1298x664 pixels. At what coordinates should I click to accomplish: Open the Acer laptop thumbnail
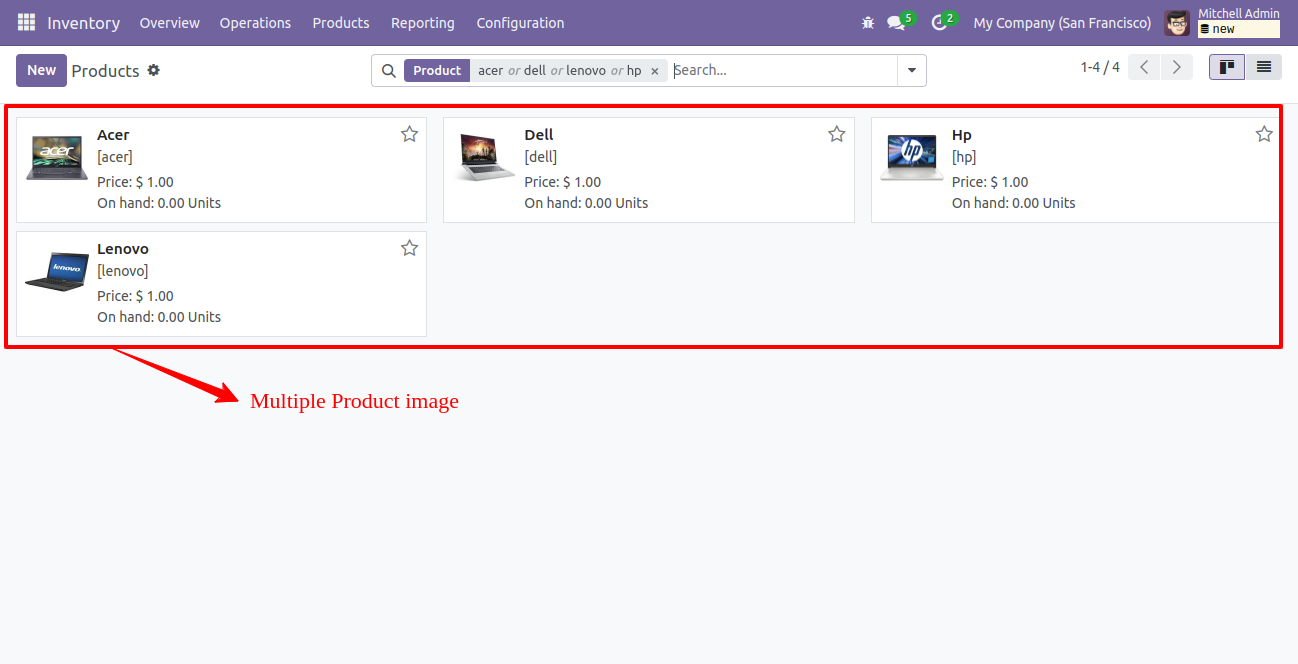pos(57,157)
